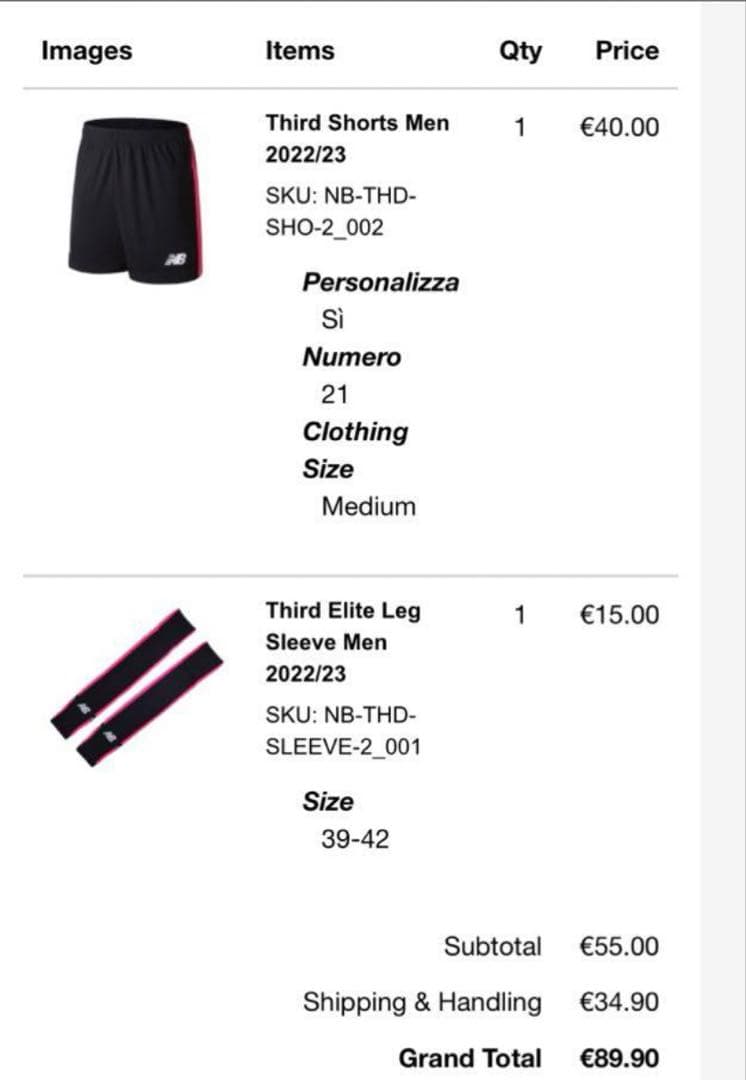Click the 39-42 size value
The width and height of the screenshot is (746, 1080).
(x=355, y=839)
